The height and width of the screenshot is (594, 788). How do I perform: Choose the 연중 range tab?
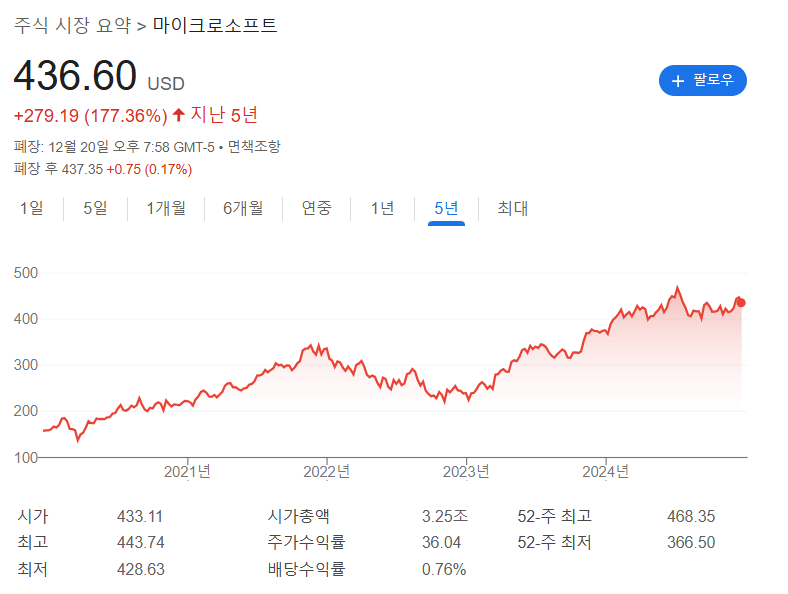[316, 208]
